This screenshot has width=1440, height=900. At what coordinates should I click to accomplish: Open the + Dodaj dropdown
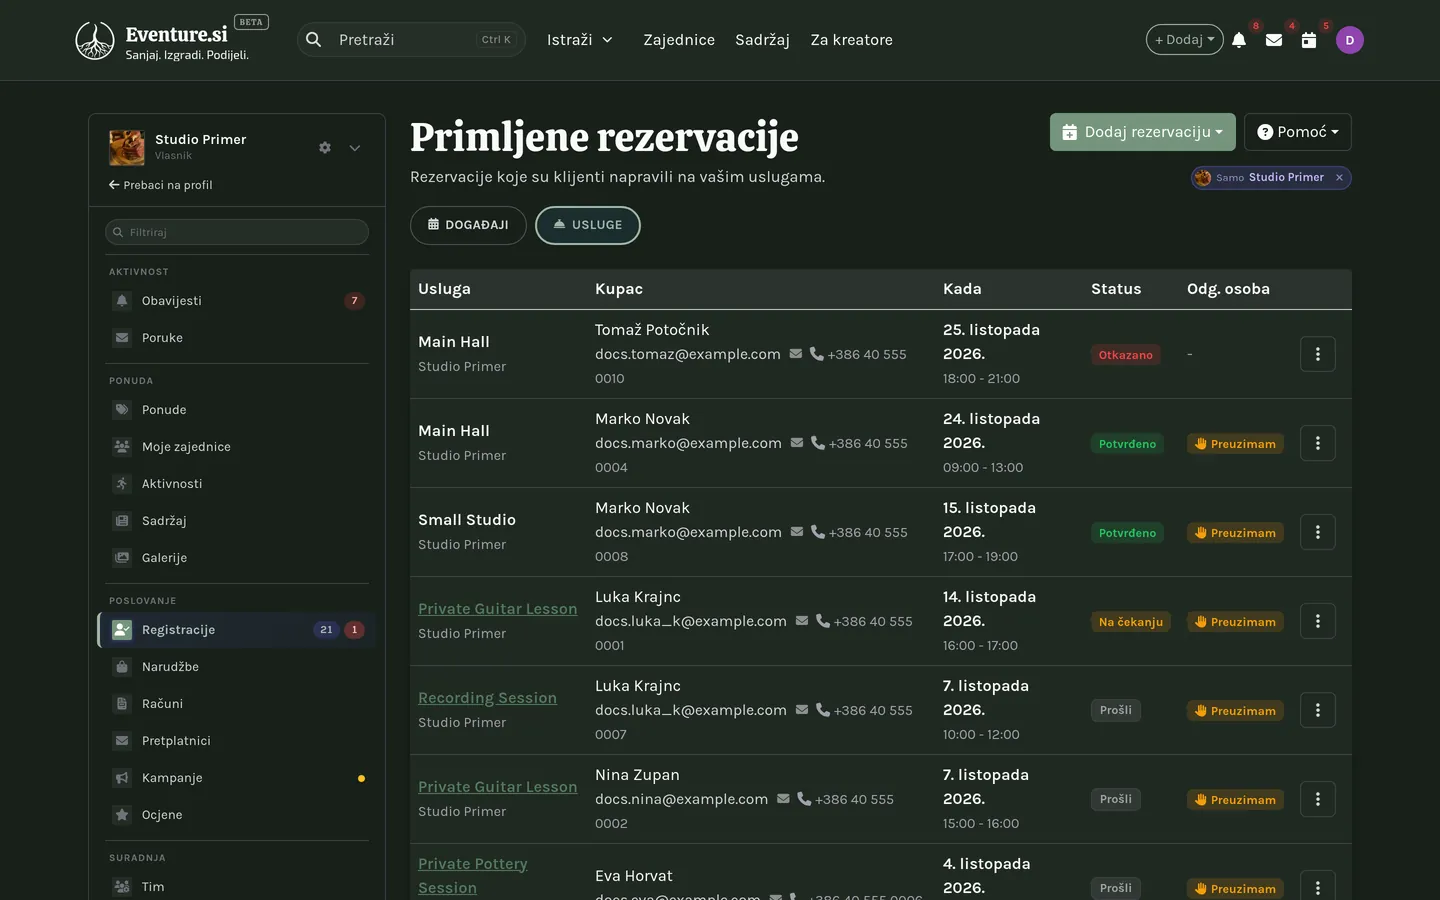click(1185, 40)
